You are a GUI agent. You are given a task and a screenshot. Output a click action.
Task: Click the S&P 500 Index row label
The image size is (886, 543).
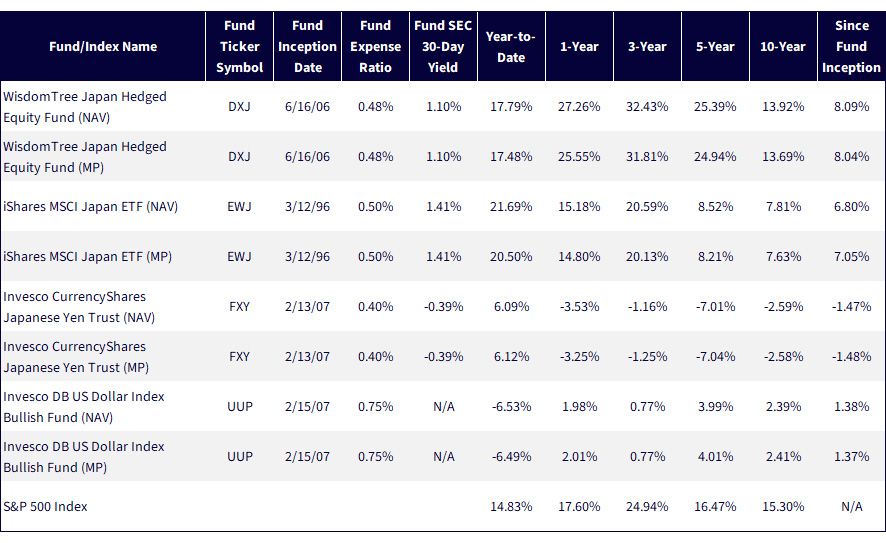click(x=45, y=506)
